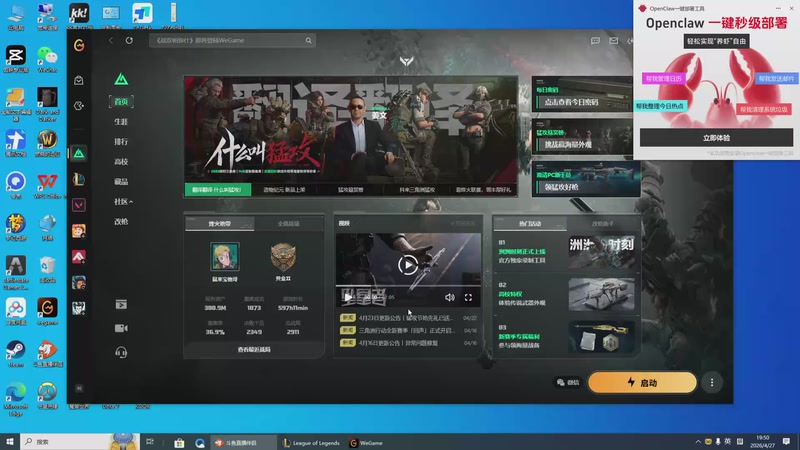
Task: Open the 三角洲行动全新赛季 news item
Action: tap(408, 330)
